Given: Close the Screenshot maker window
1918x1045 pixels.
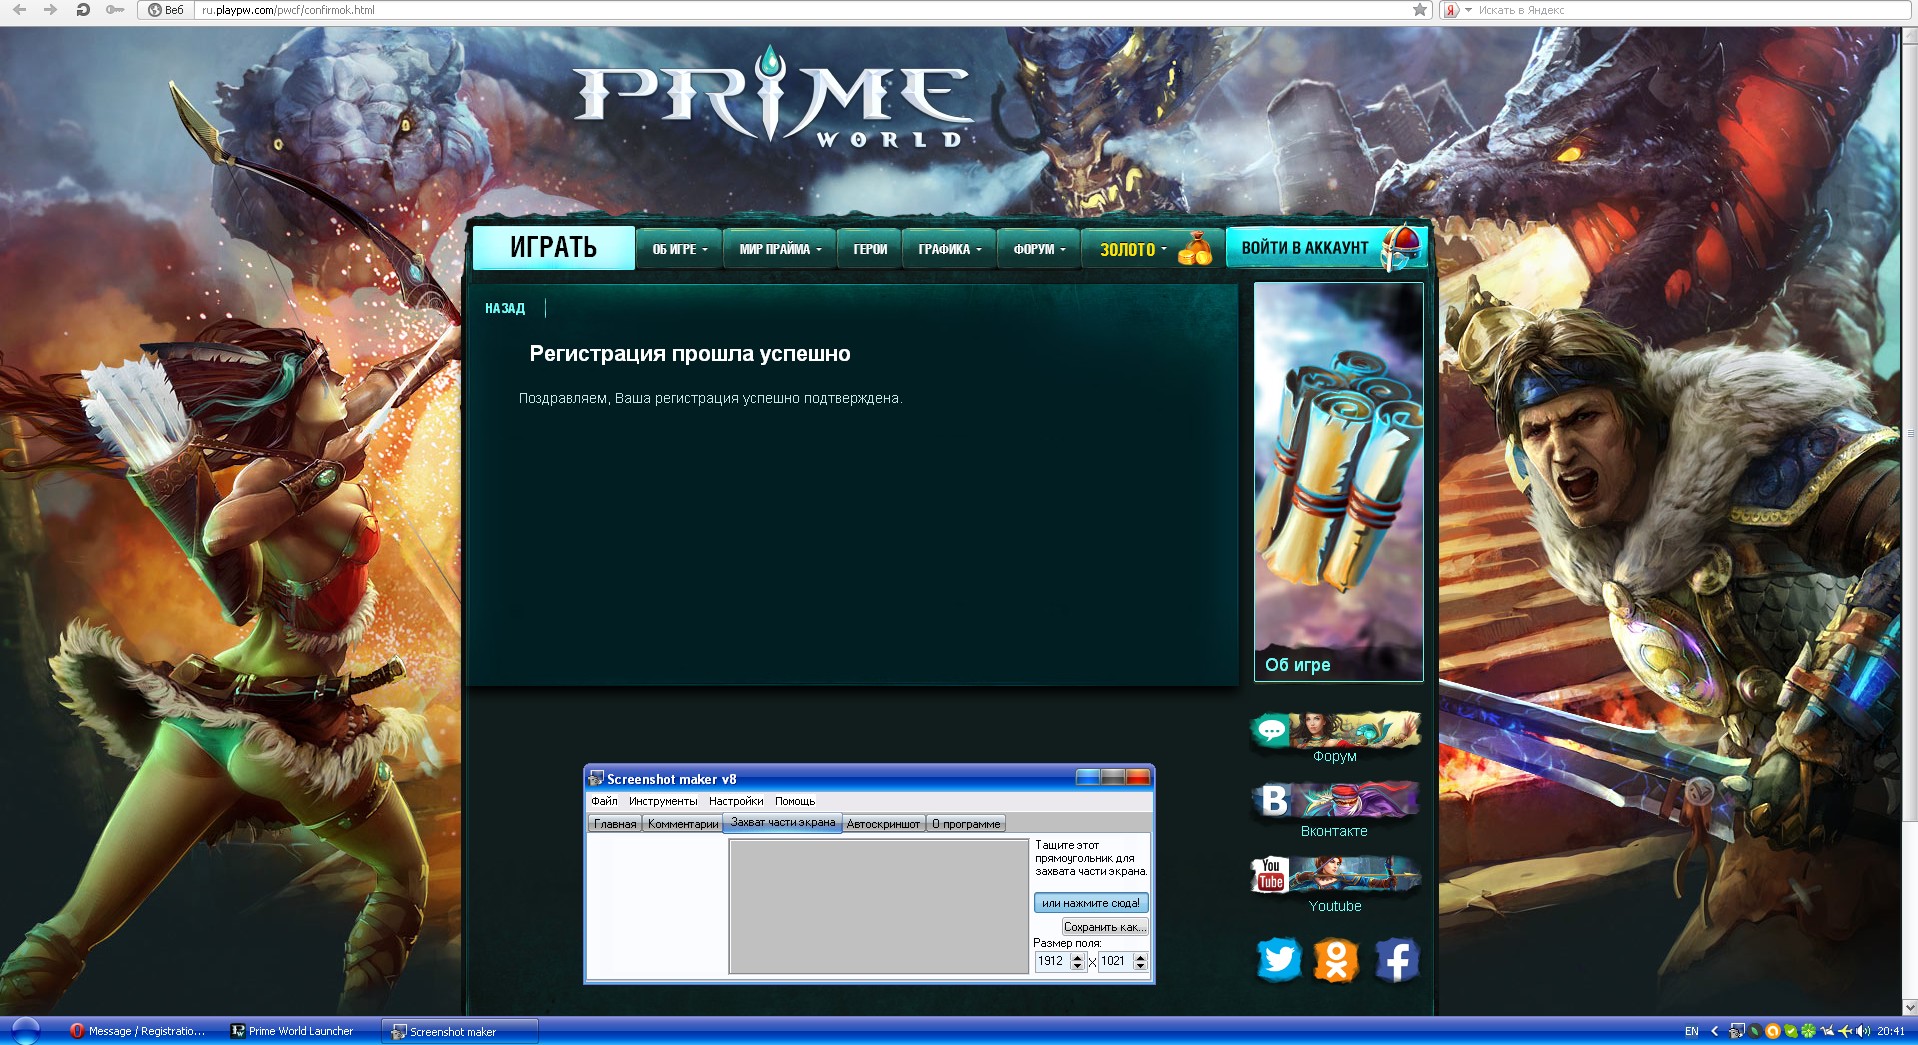Looking at the screenshot, I should click(1138, 777).
